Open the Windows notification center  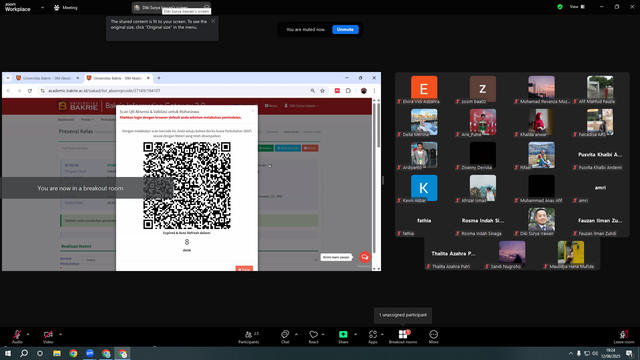[629, 353]
